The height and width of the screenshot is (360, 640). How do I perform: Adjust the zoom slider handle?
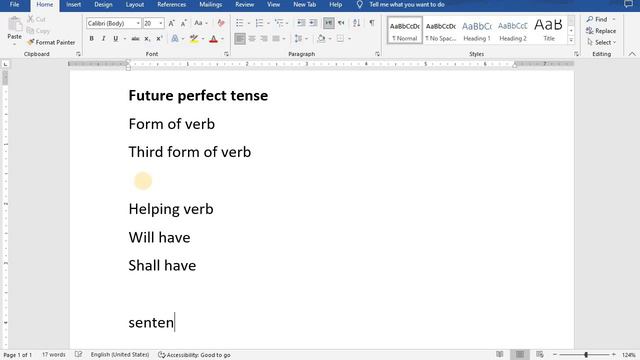[x=586, y=355]
